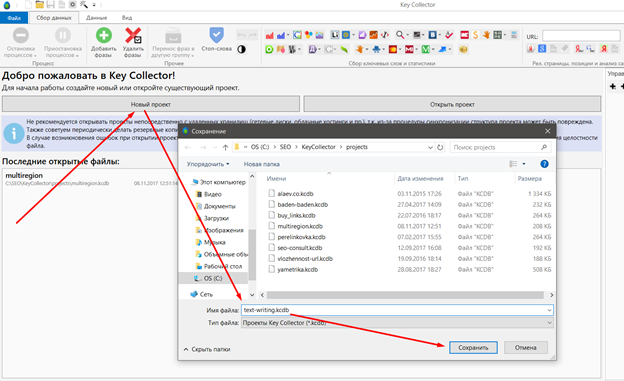Click the Открыть проект button
624x381 pixels.
452,104
